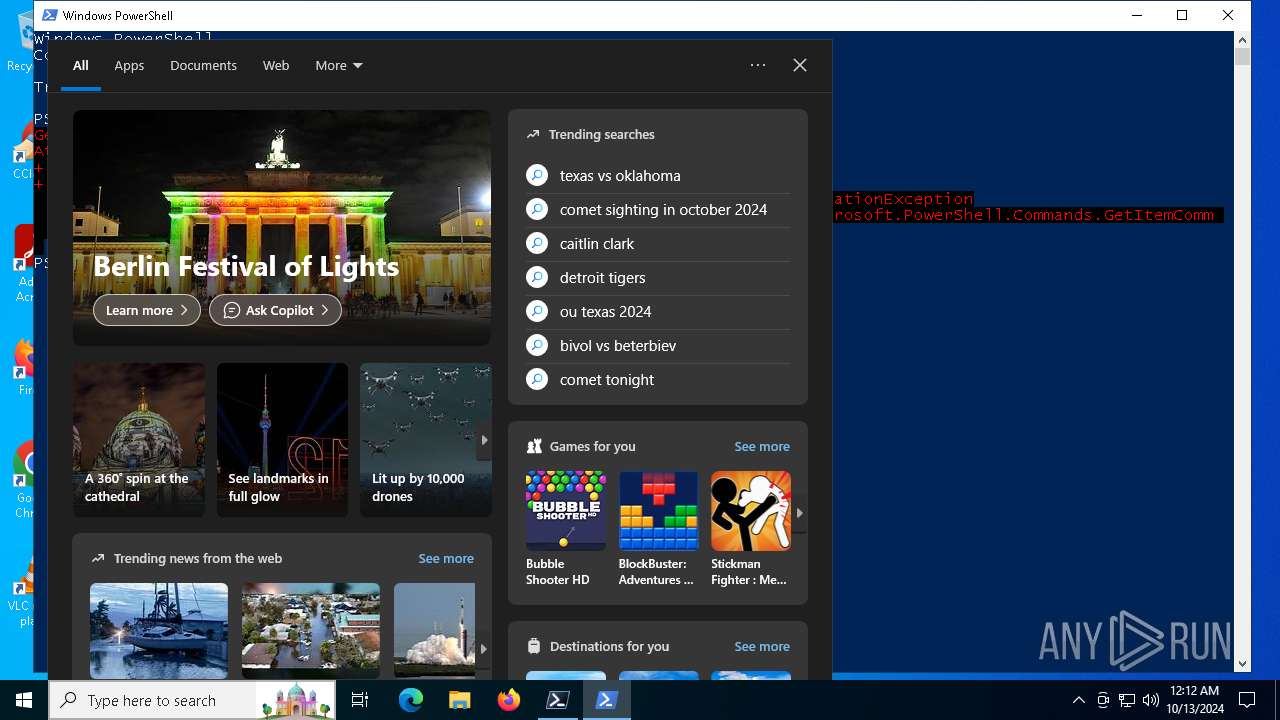Switch to first PowerShell taskbar icon
Viewport: 1280px width, 720px height.
pos(557,700)
